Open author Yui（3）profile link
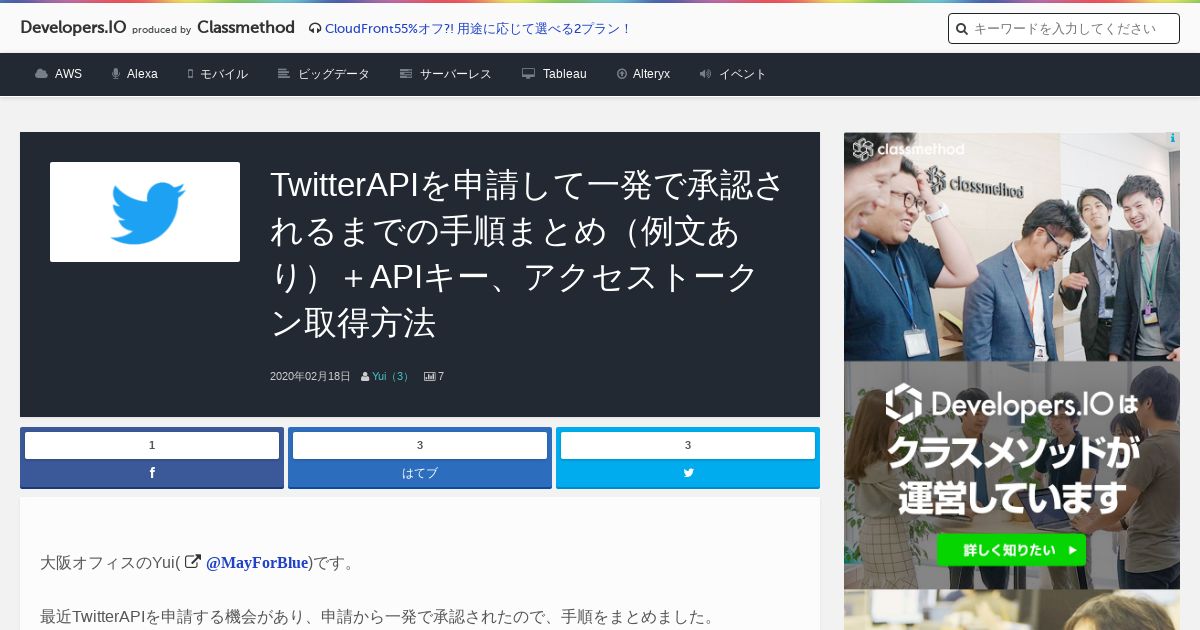 [391, 377]
